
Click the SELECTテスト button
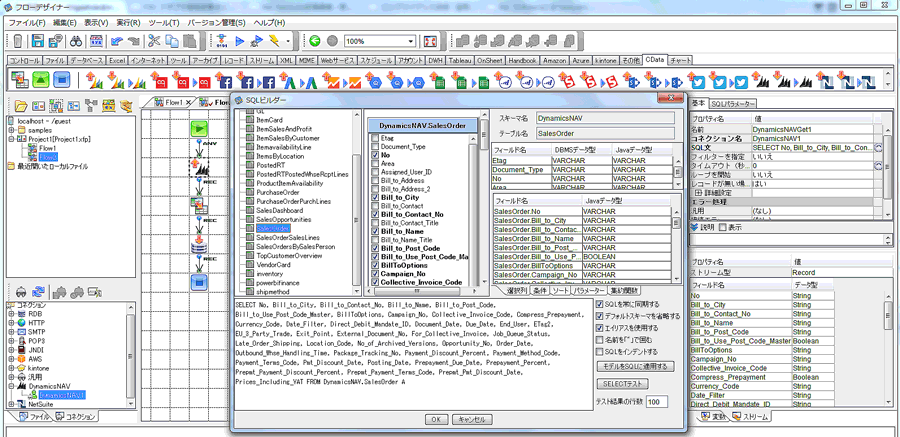tap(623, 384)
